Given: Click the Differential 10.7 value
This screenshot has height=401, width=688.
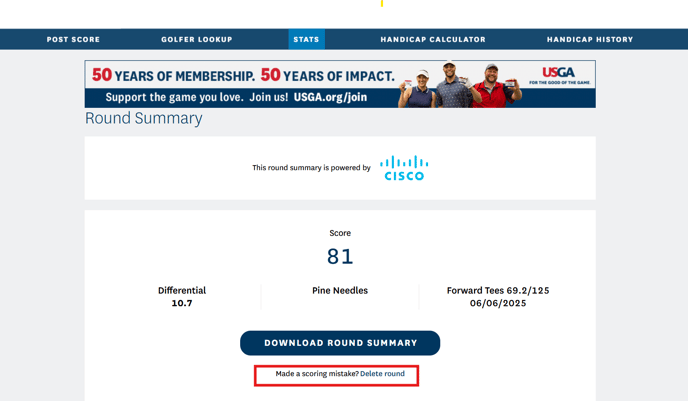Looking at the screenshot, I should click(181, 303).
